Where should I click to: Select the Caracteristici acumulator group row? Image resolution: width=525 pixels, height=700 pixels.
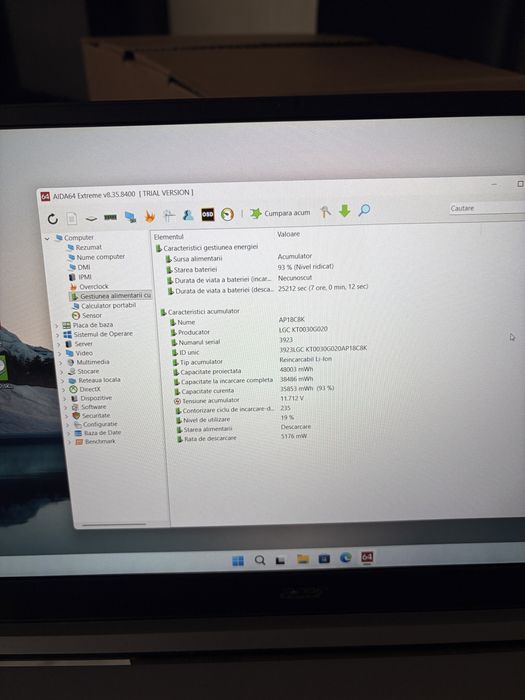pos(200,312)
